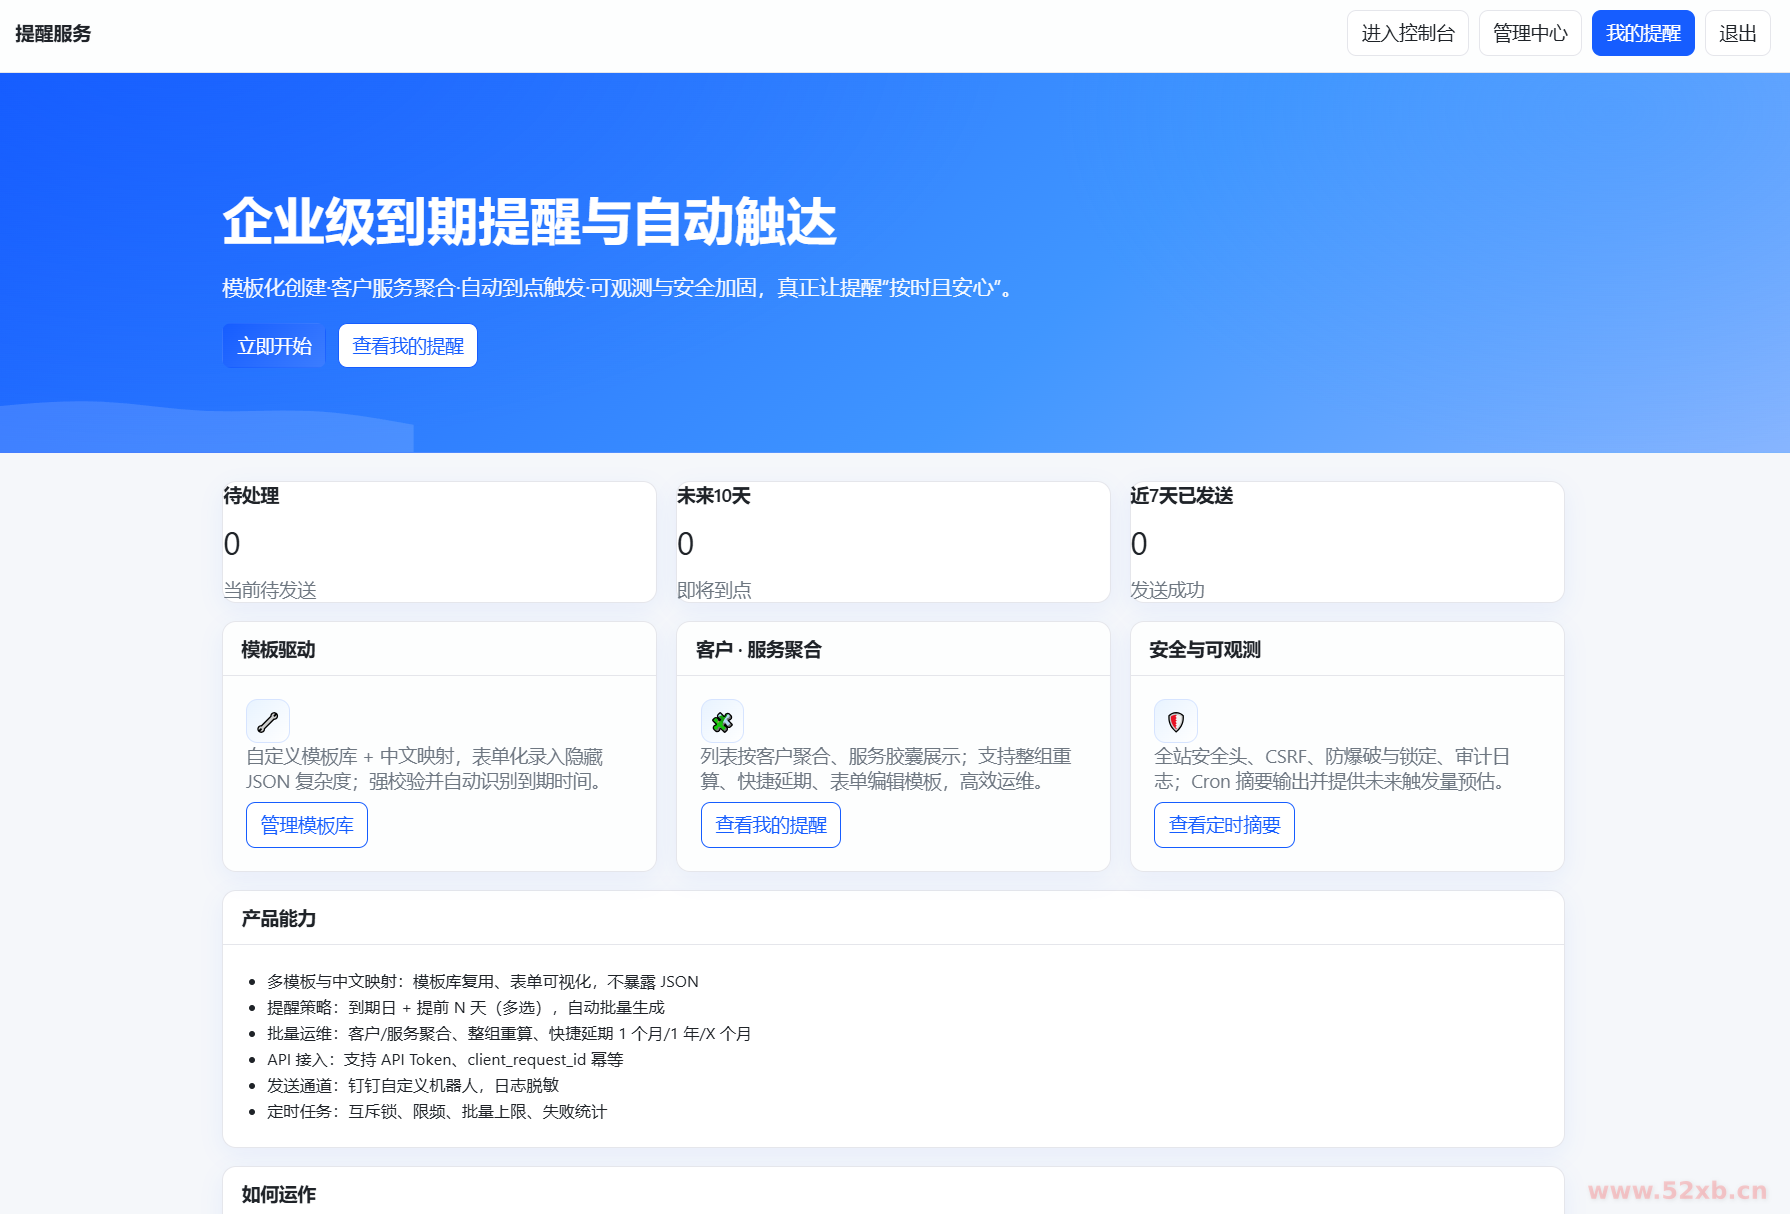Open 进入控制台 from top navigation
The width and height of the screenshot is (1790, 1214).
[x=1407, y=32]
